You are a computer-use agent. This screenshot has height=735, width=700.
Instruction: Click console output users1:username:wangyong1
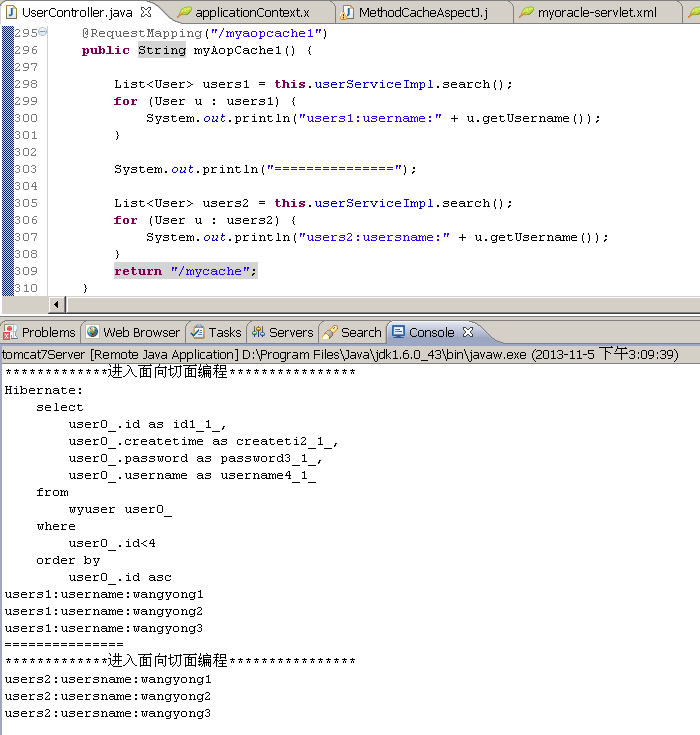(104, 594)
